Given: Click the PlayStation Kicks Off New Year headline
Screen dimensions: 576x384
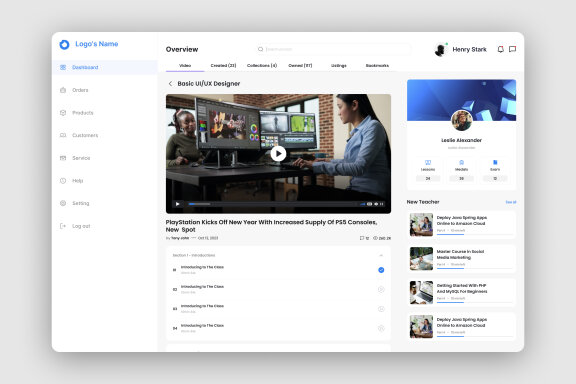Looking at the screenshot, I should point(271,226).
